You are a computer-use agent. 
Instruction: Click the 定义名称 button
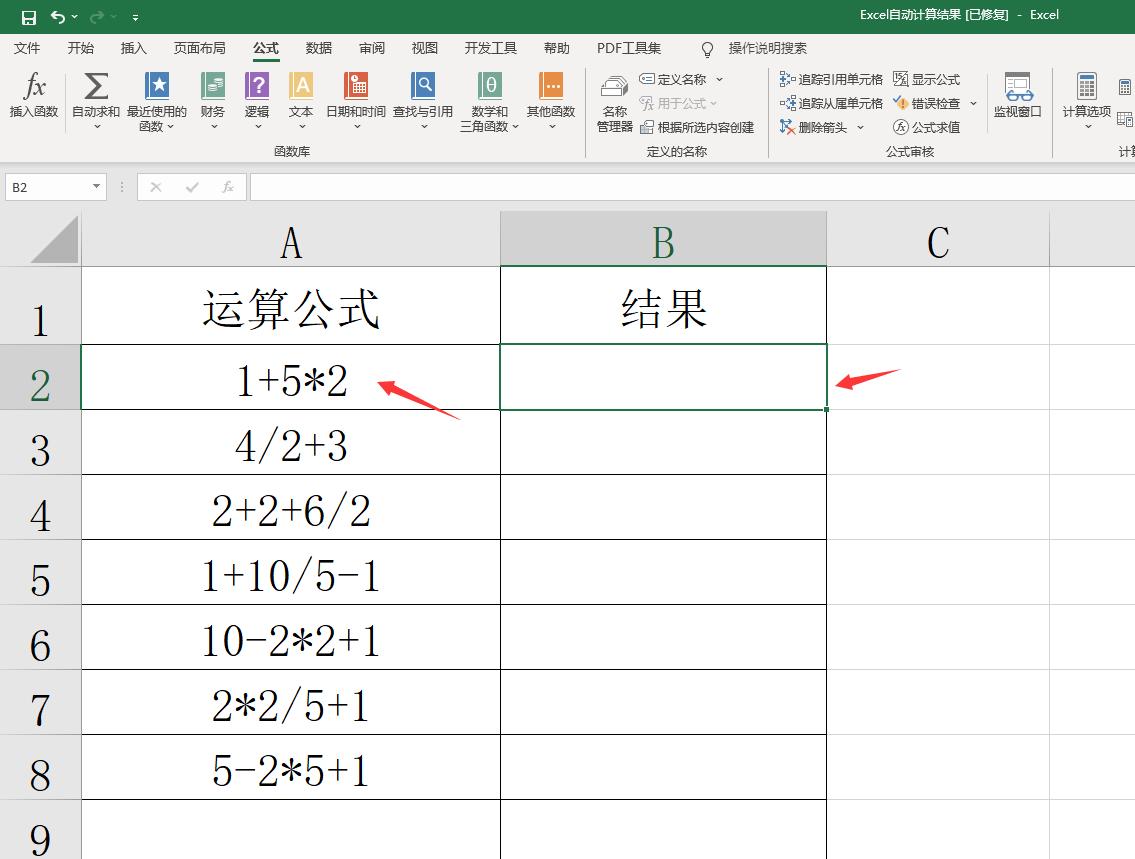pos(672,79)
